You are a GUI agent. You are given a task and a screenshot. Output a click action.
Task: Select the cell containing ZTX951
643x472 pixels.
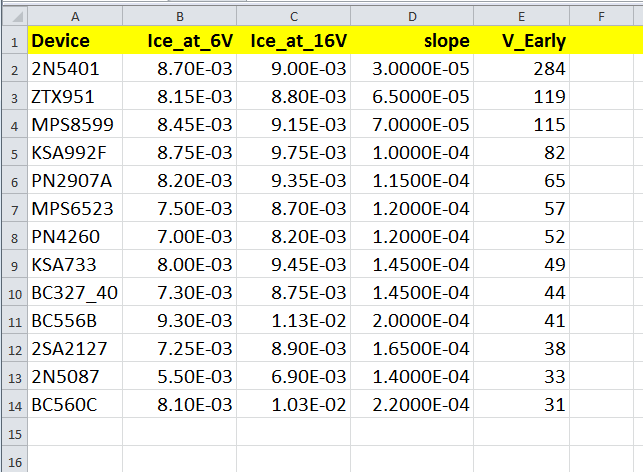pyautogui.click(x=75, y=96)
